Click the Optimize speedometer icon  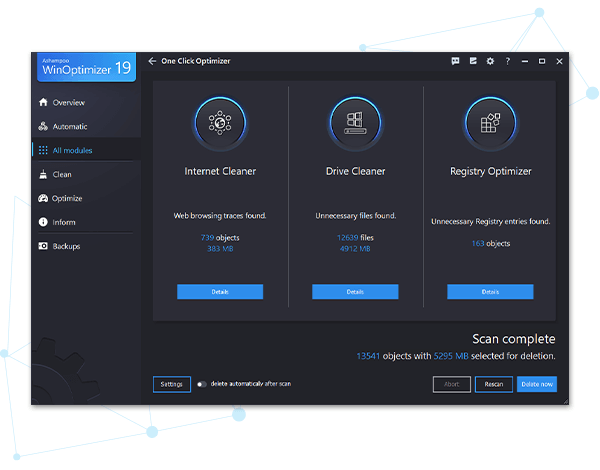(43, 198)
